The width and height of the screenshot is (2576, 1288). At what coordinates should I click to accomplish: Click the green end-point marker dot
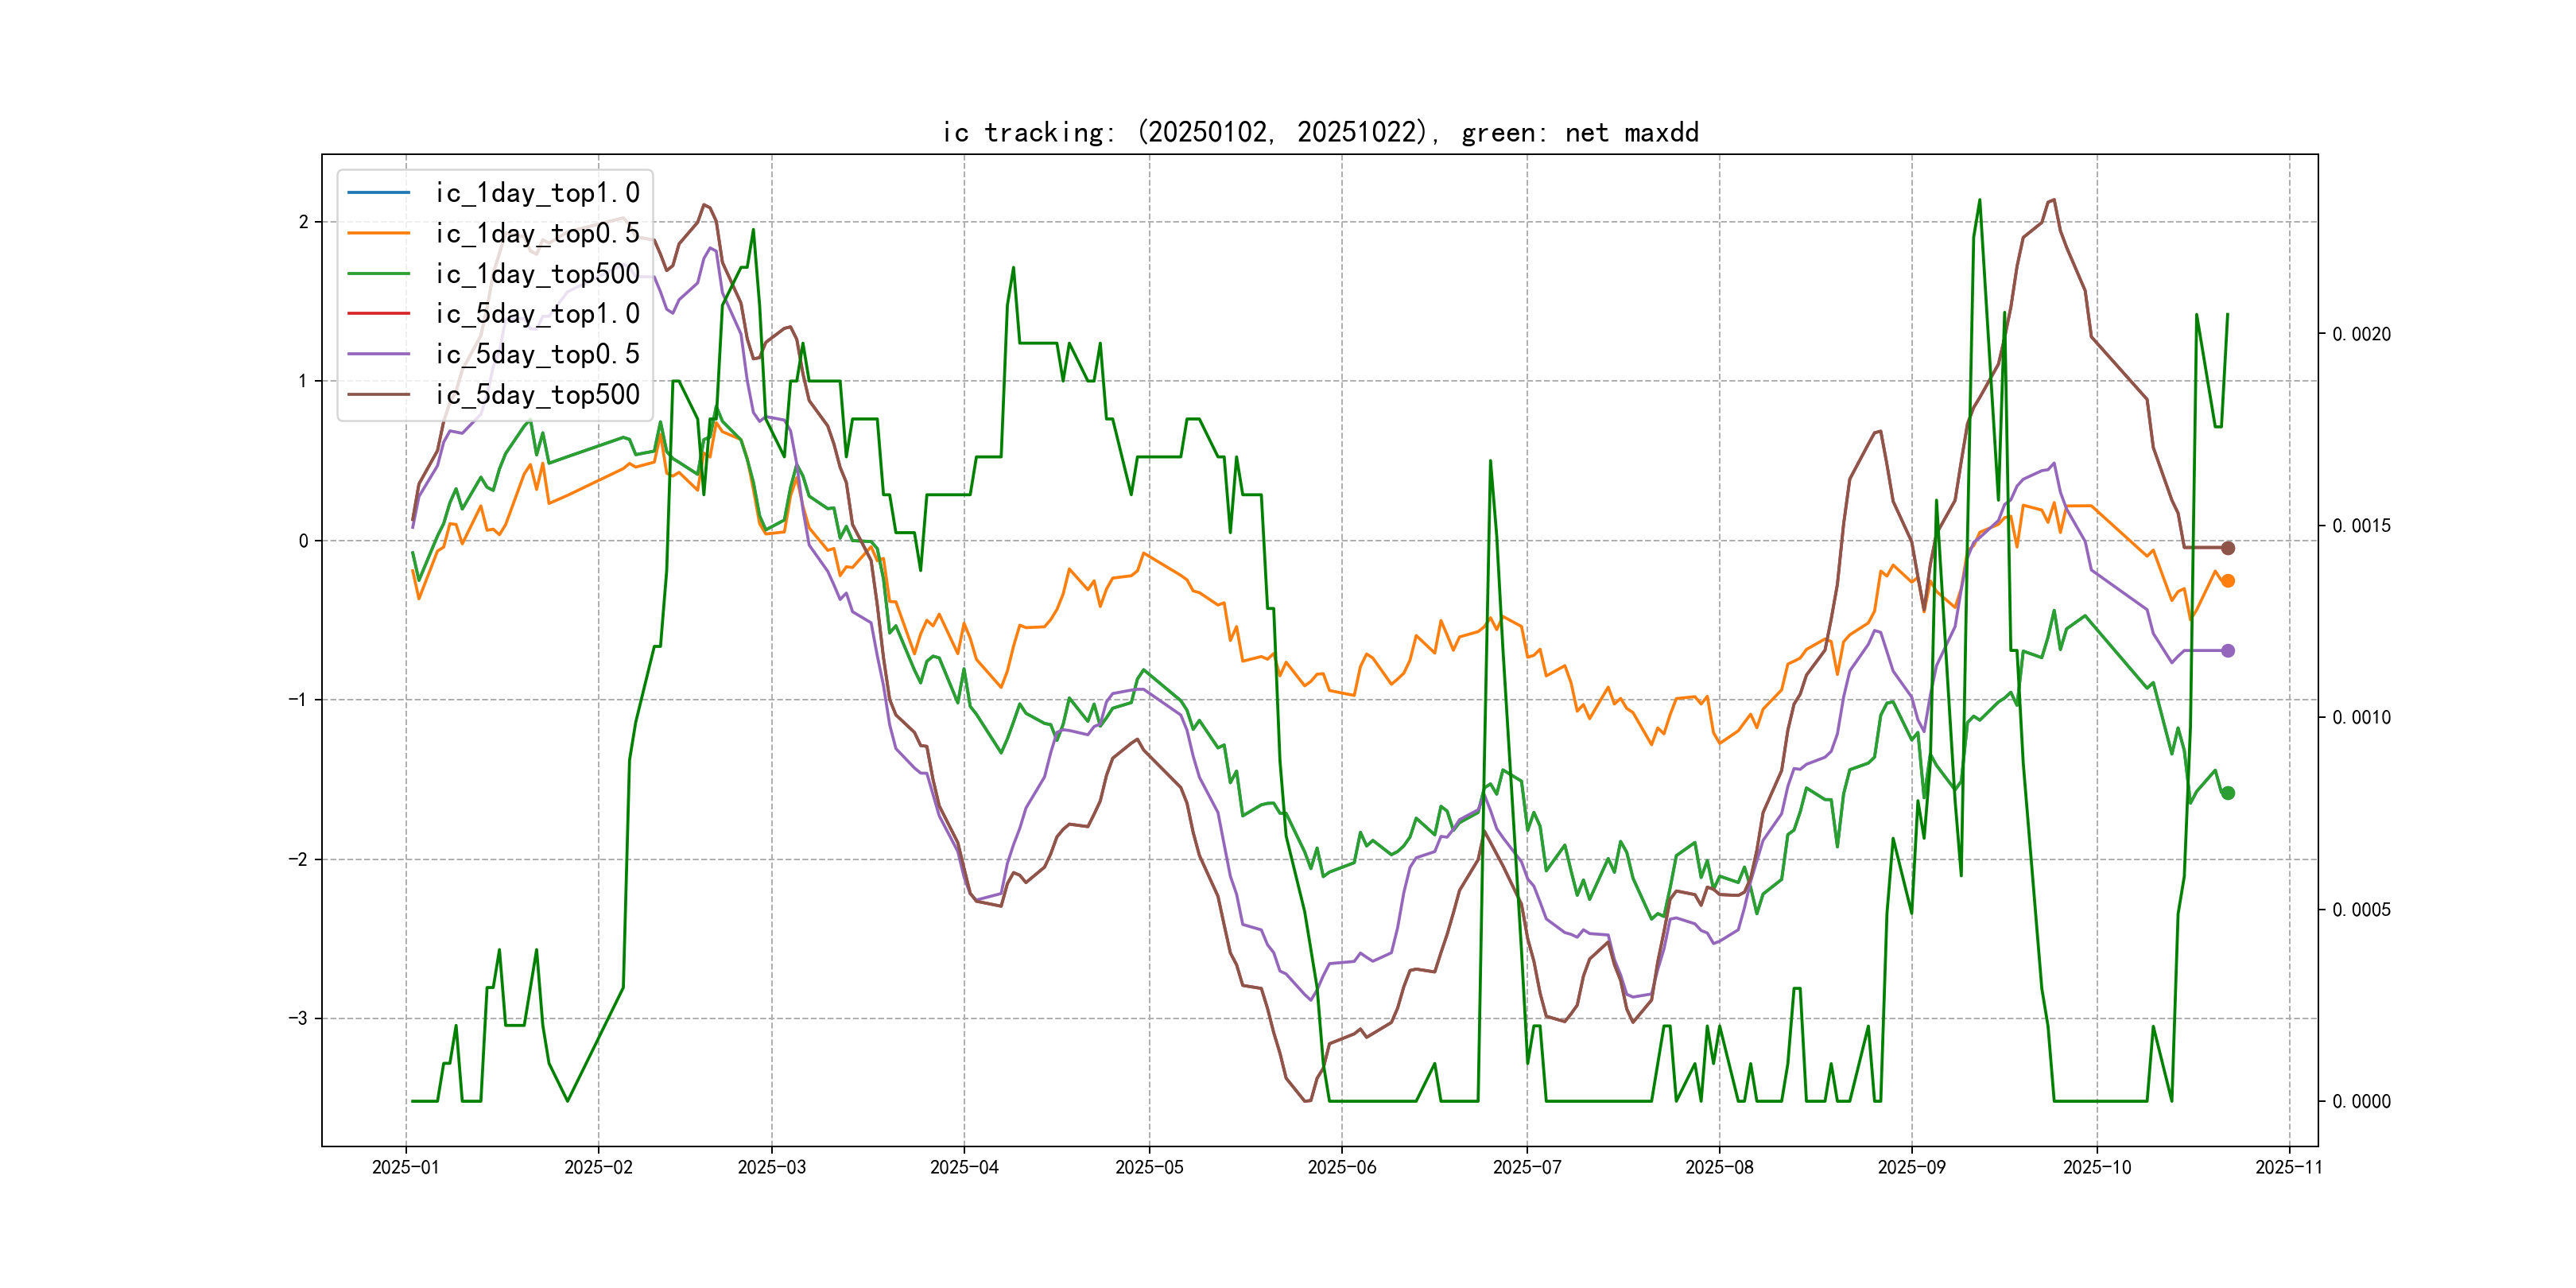point(2227,793)
